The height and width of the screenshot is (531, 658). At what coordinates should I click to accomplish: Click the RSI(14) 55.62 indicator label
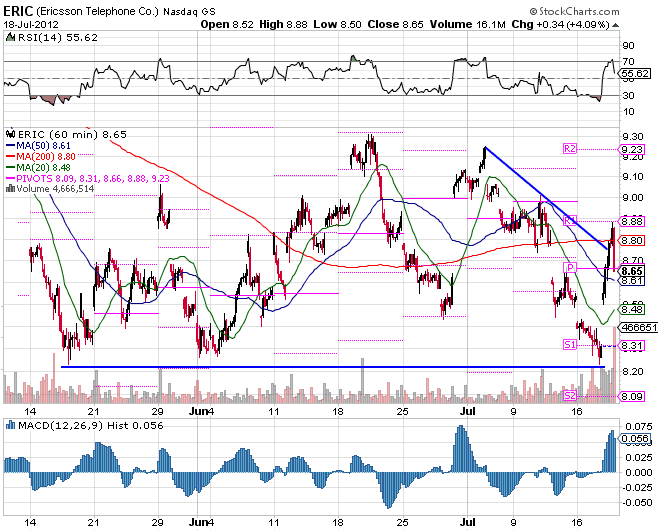(58, 38)
